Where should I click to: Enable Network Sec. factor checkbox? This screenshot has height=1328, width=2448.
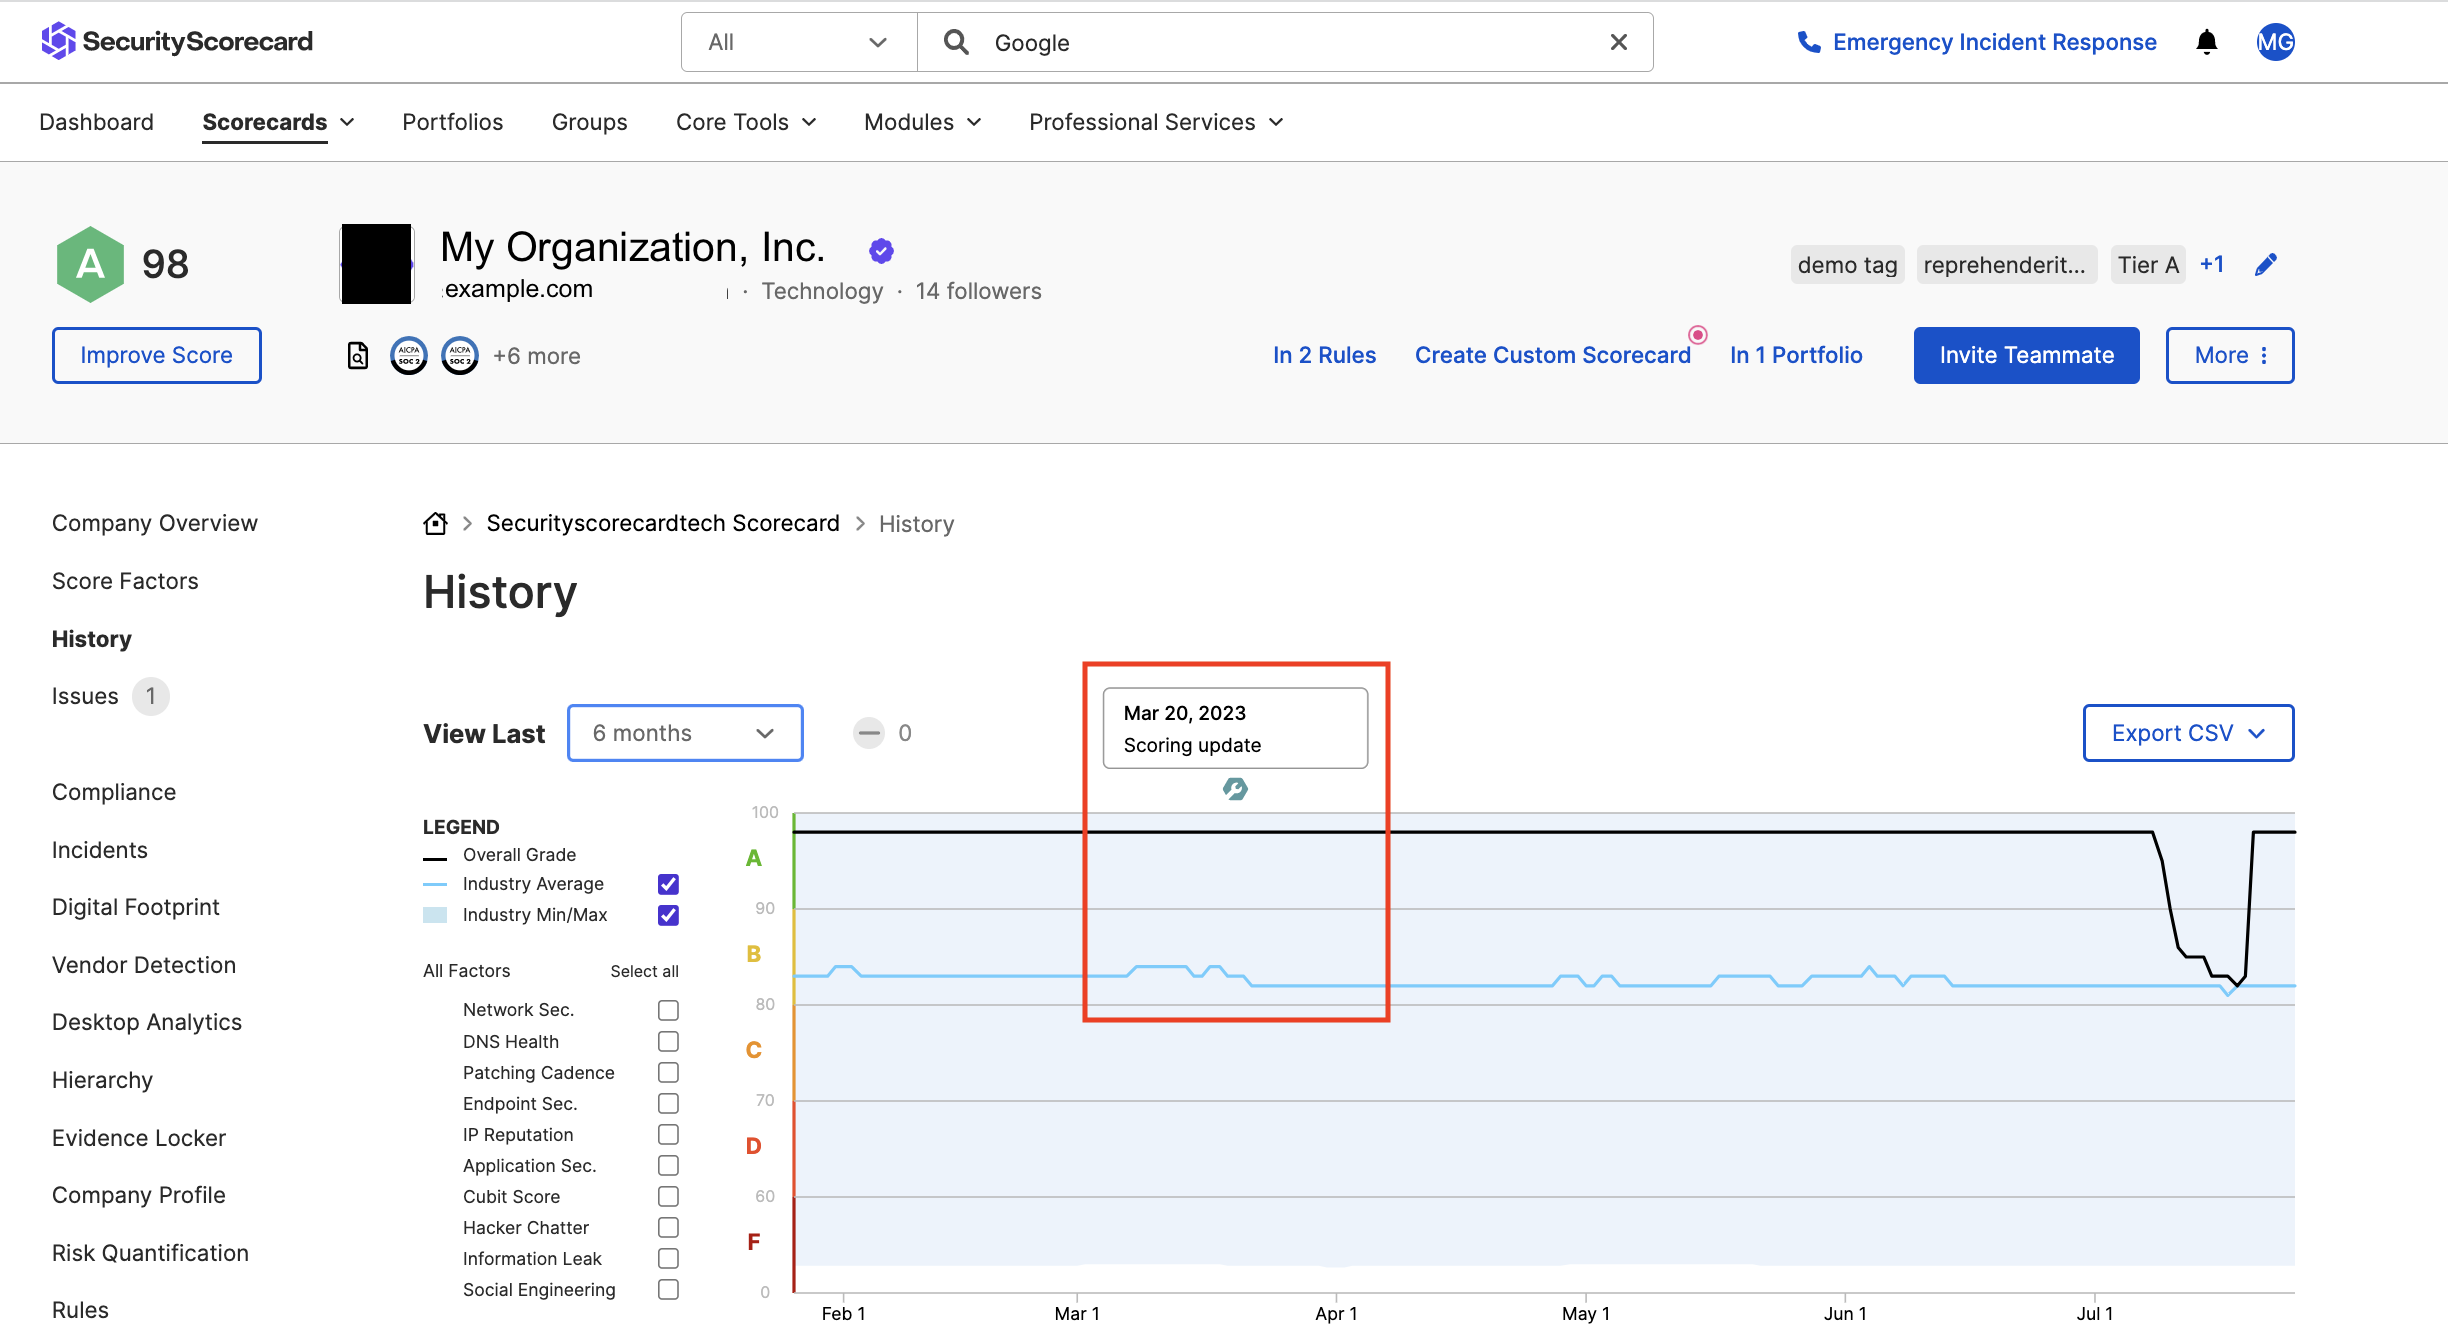coord(668,1010)
